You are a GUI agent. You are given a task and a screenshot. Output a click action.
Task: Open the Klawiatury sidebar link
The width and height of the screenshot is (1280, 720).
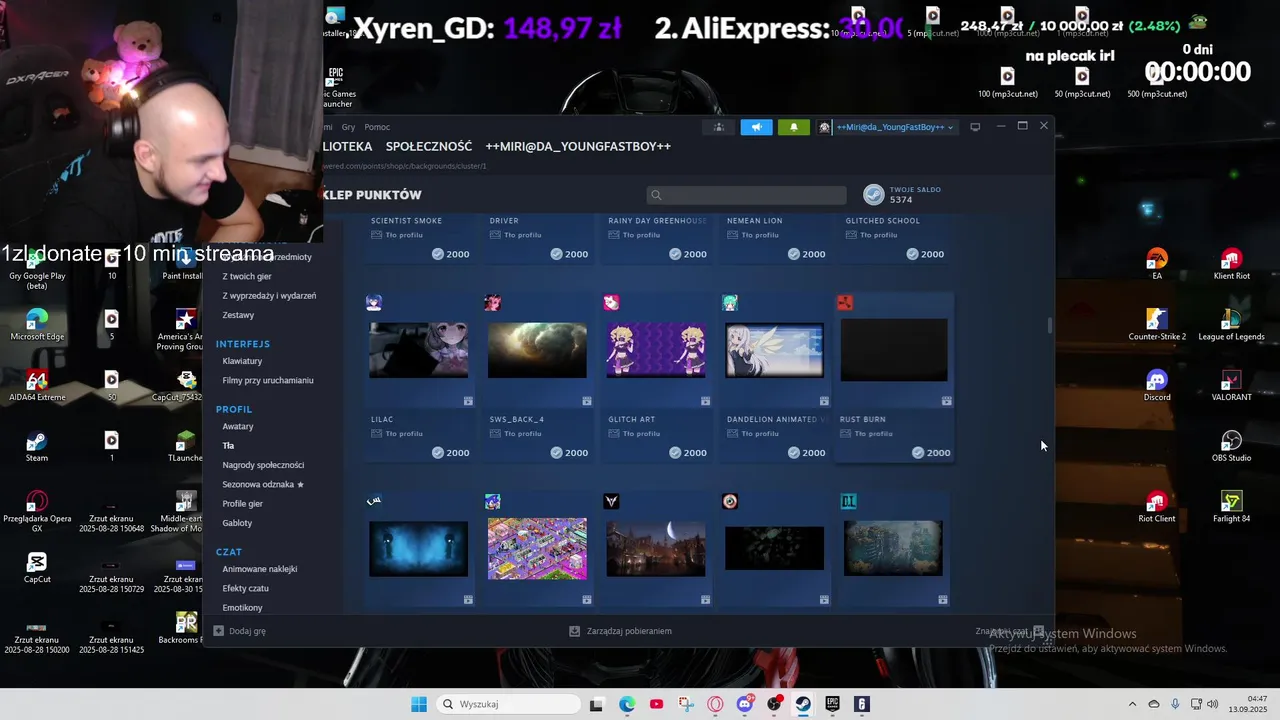[x=242, y=361]
